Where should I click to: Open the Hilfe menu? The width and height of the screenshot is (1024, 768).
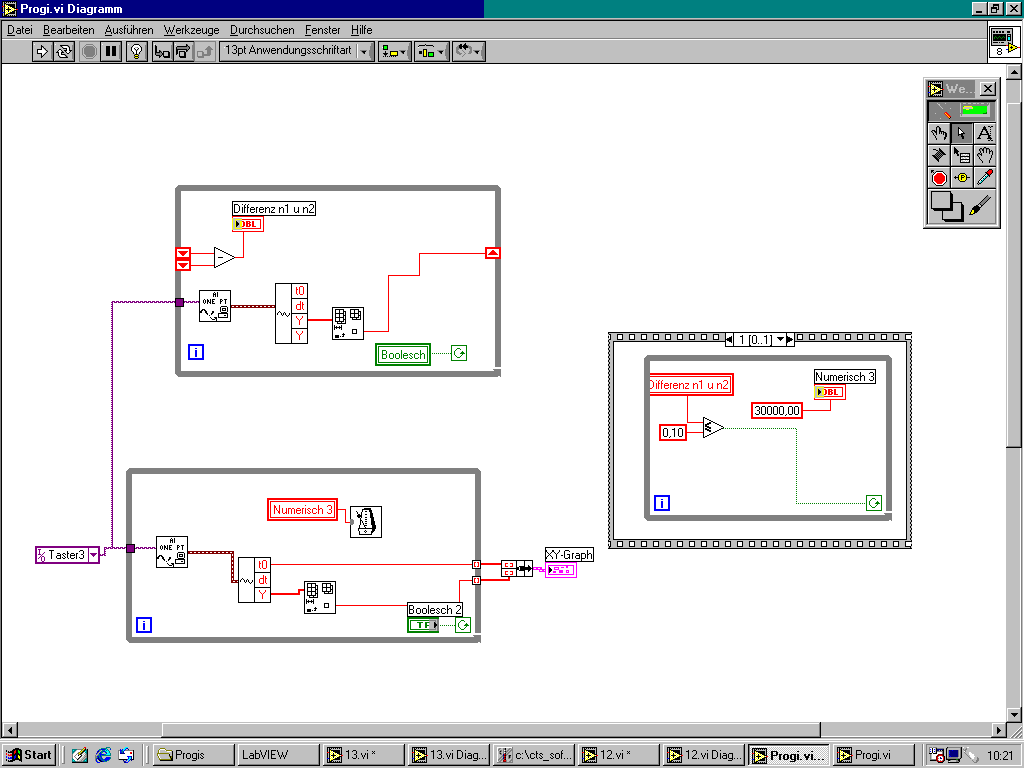pos(361,30)
